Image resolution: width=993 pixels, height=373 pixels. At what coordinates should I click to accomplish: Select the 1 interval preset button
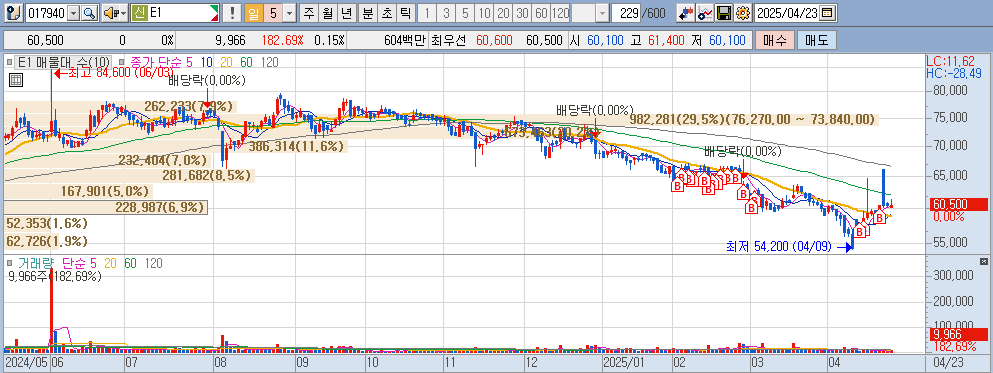tap(427, 13)
